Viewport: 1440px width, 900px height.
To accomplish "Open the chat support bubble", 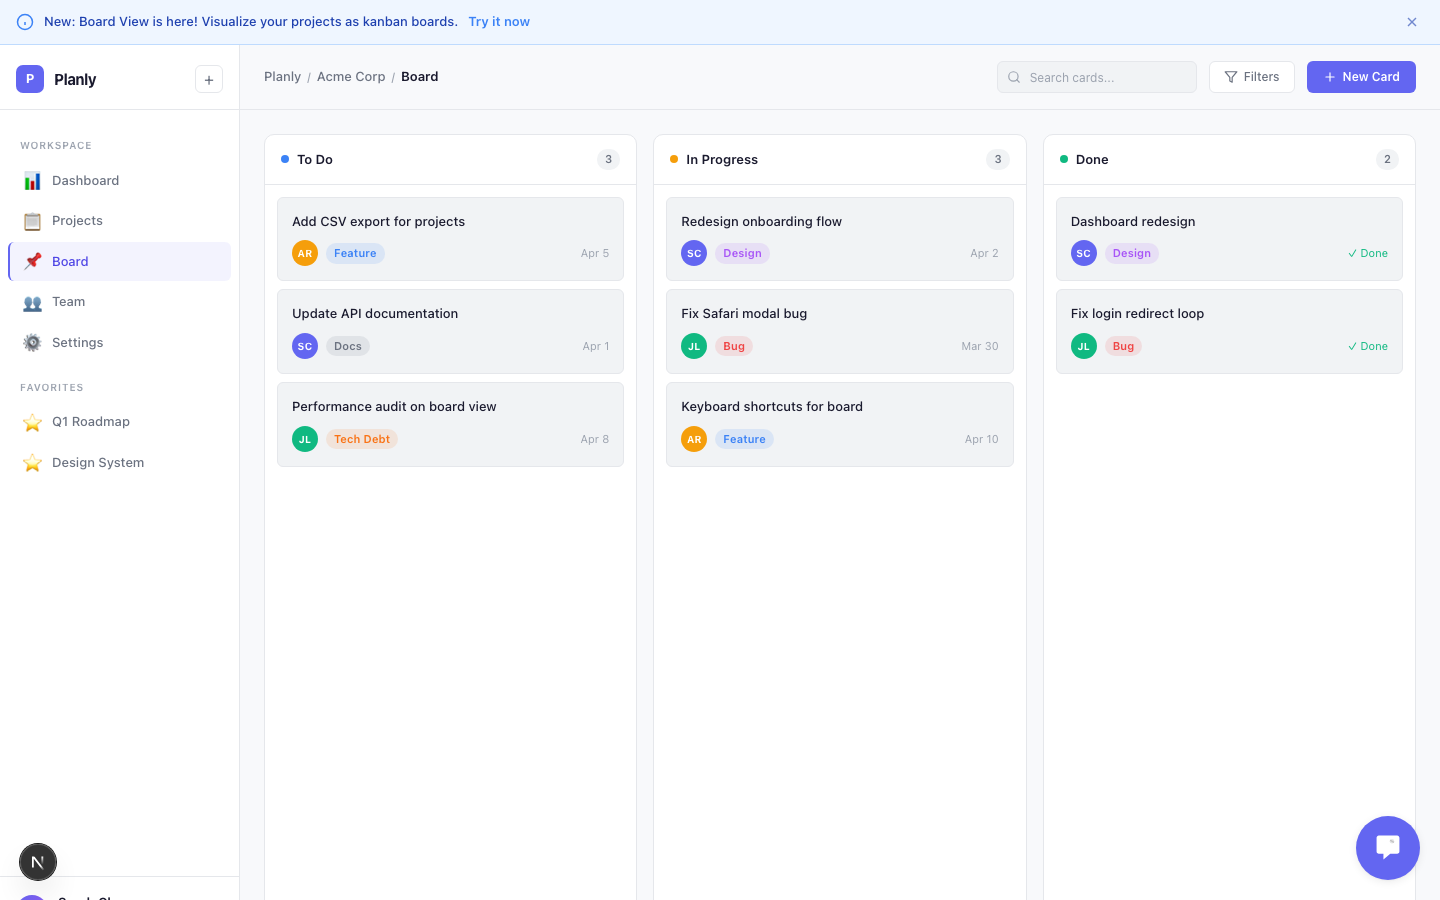I will pos(1387,848).
